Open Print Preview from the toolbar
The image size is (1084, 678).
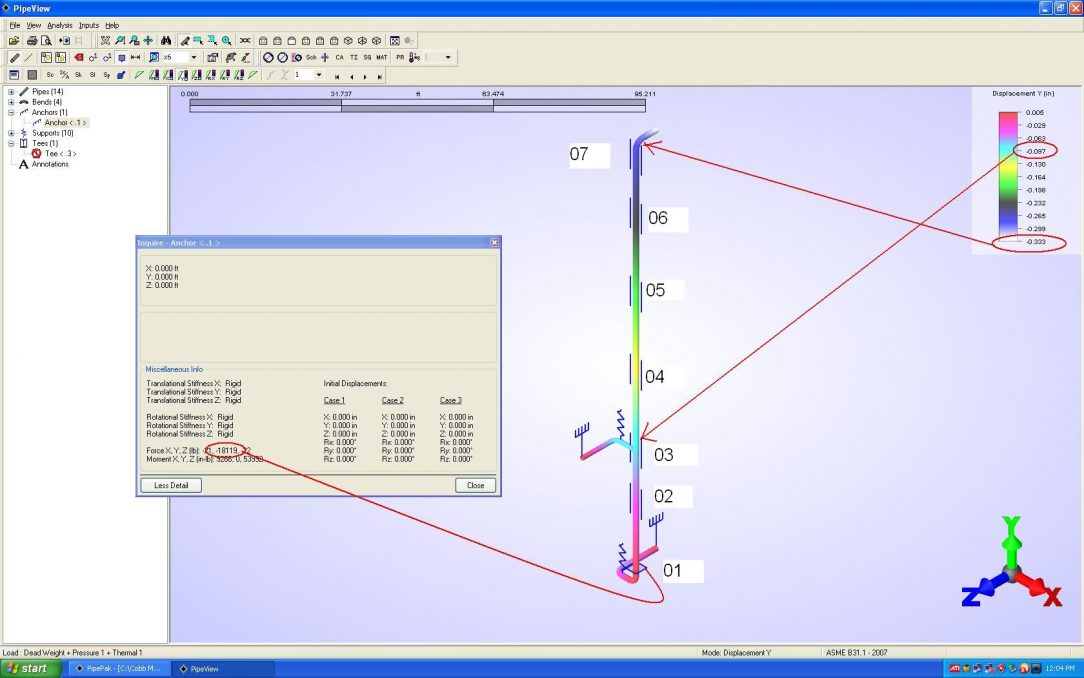tap(46, 41)
